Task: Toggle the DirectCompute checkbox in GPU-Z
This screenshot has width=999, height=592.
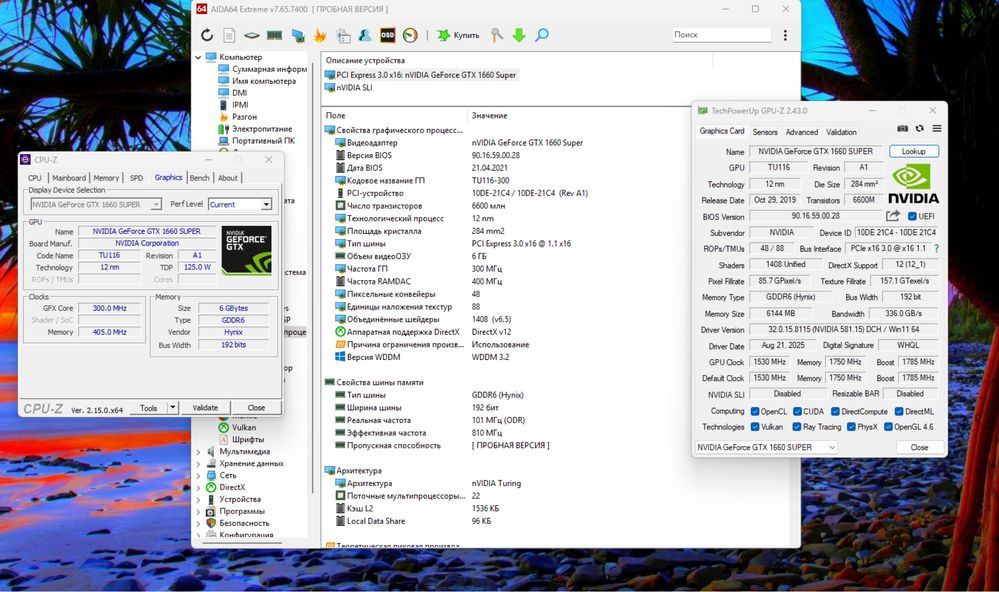Action: (835, 412)
